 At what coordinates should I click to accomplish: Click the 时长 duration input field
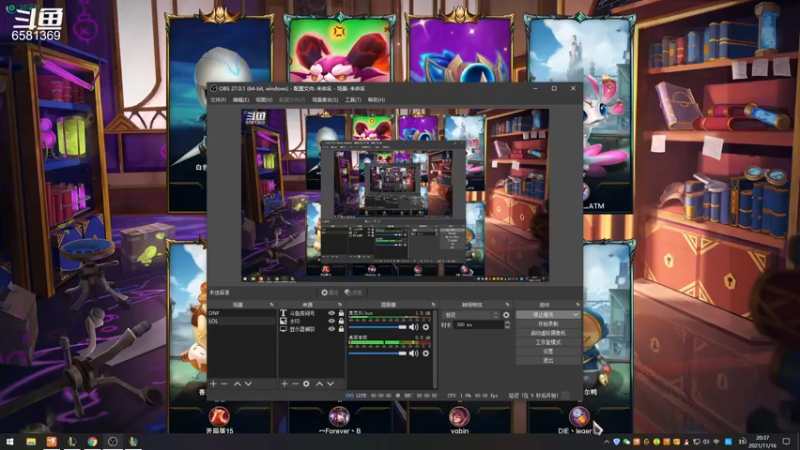click(479, 325)
